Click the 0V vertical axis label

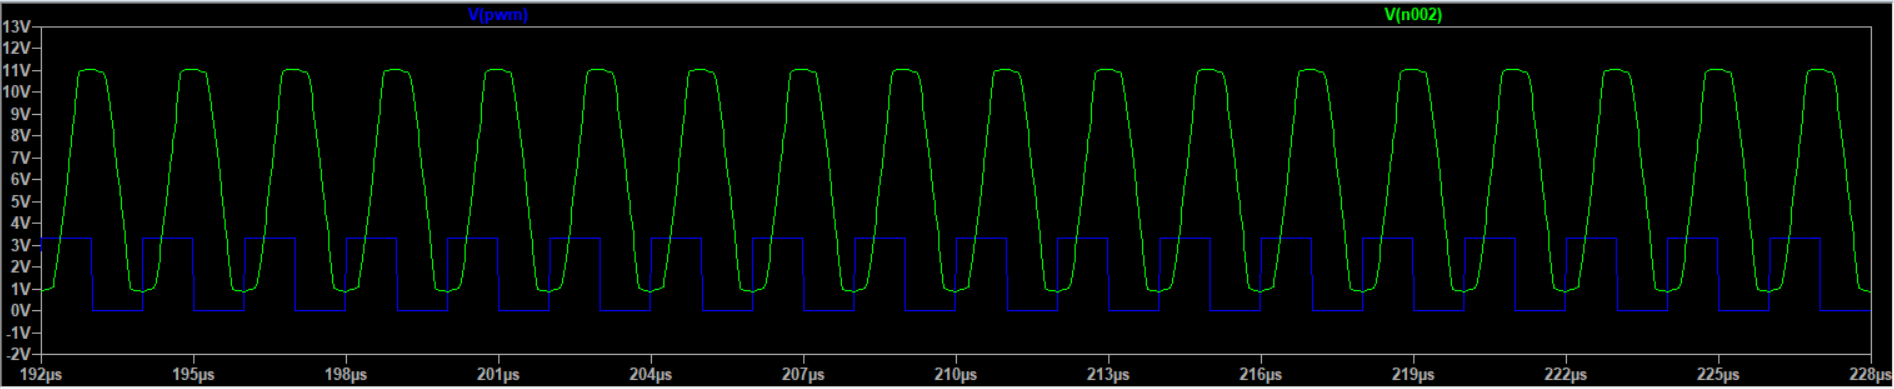click(21, 311)
